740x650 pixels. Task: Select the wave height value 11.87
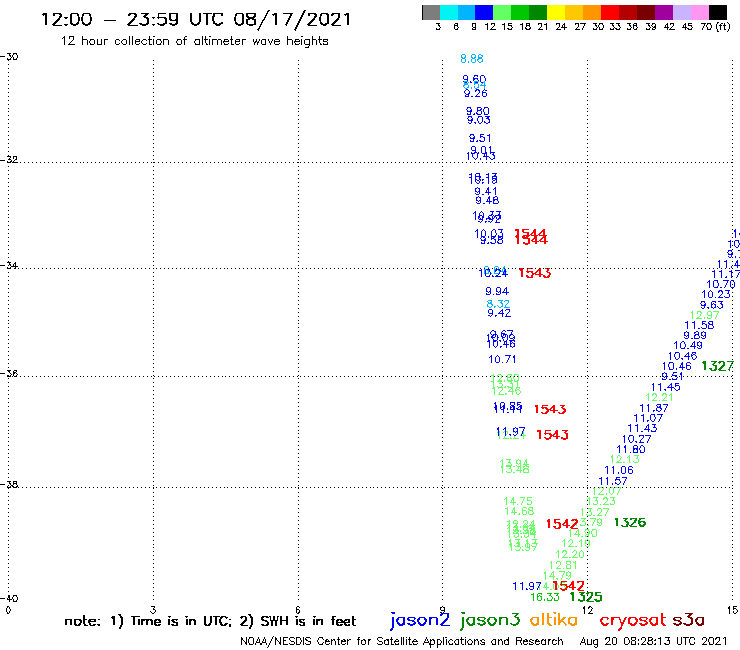(x=654, y=408)
